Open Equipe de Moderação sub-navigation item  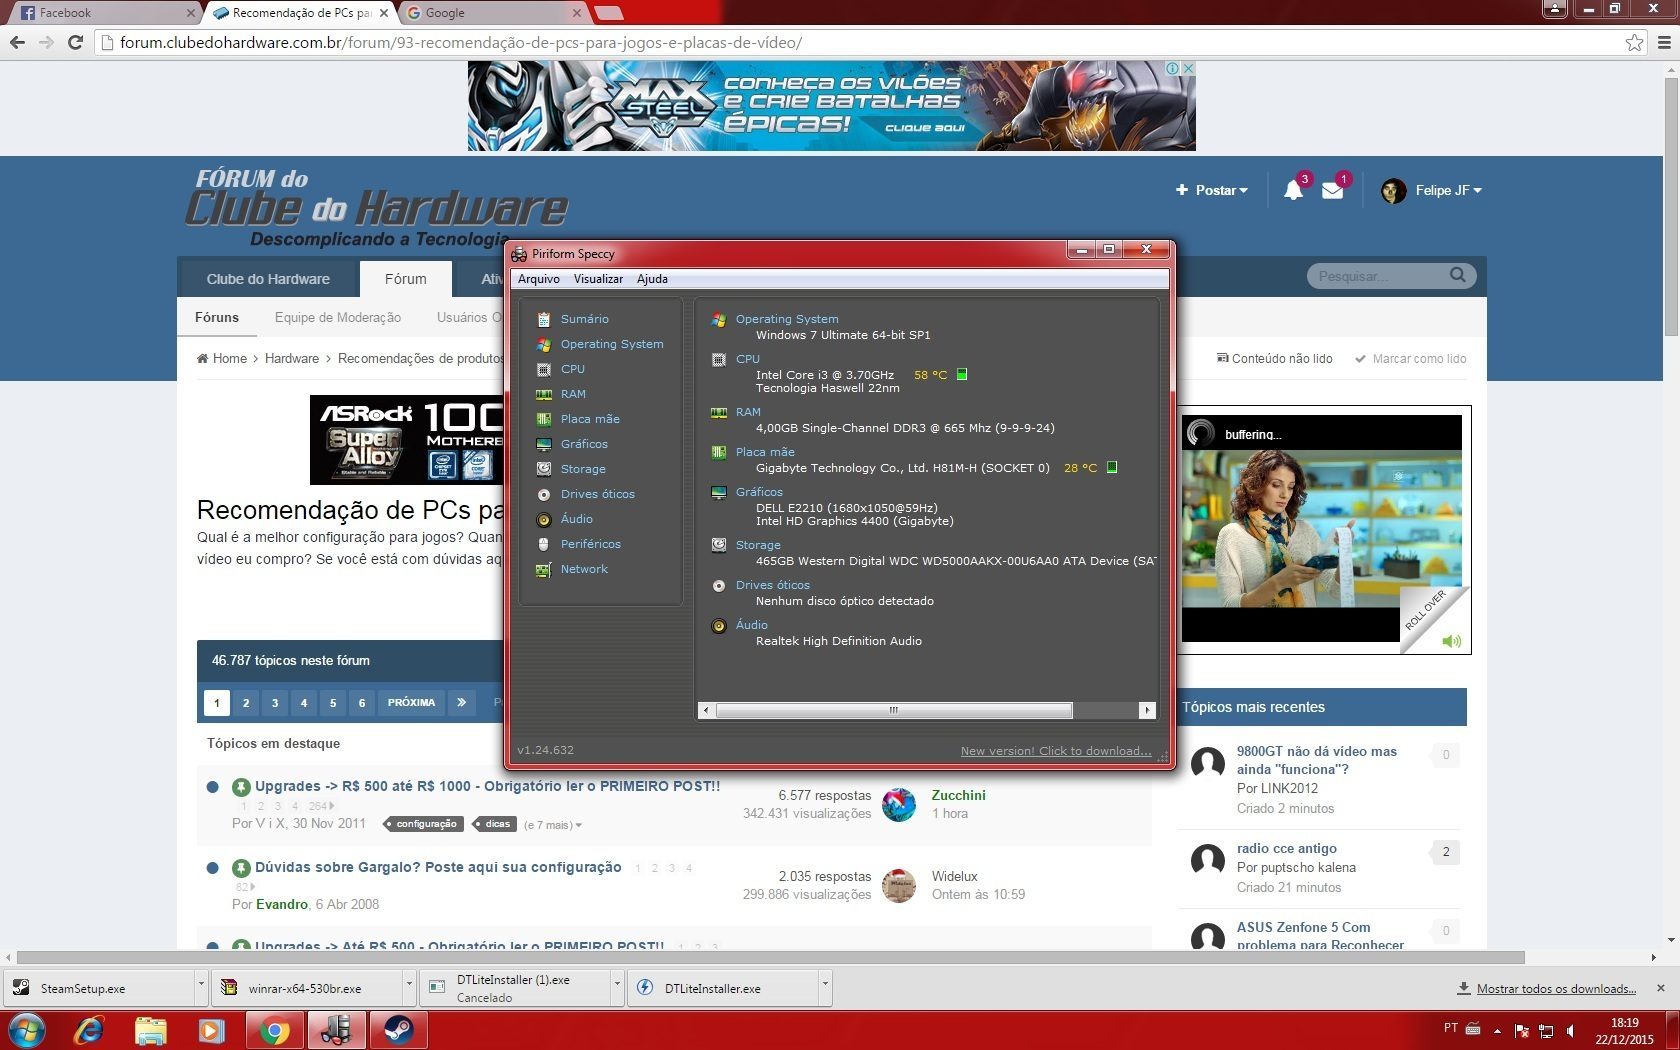(x=338, y=317)
